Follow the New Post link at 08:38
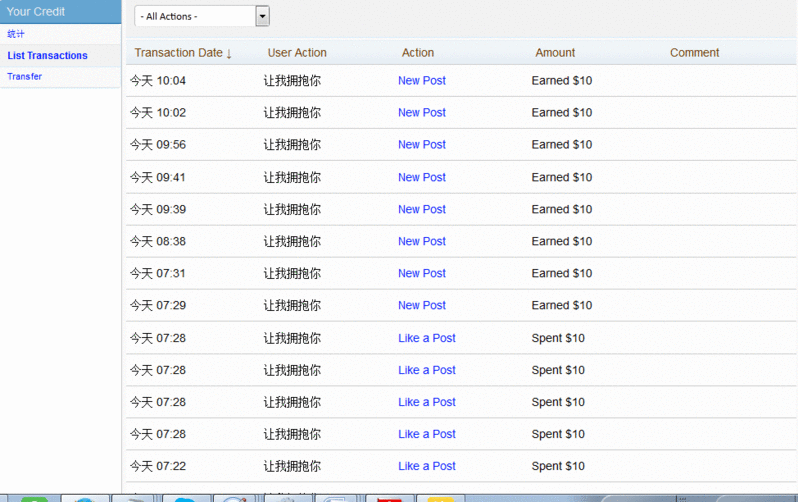 [x=422, y=241]
